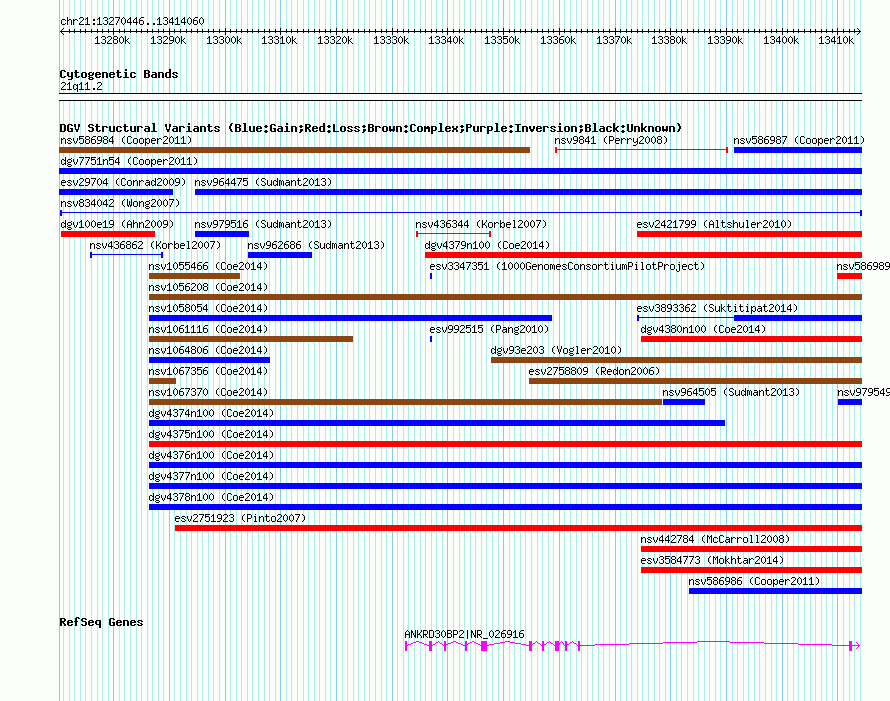
Task: Click chr21:13270446..13414060 coordinate text
Action: [x=132, y=22]
